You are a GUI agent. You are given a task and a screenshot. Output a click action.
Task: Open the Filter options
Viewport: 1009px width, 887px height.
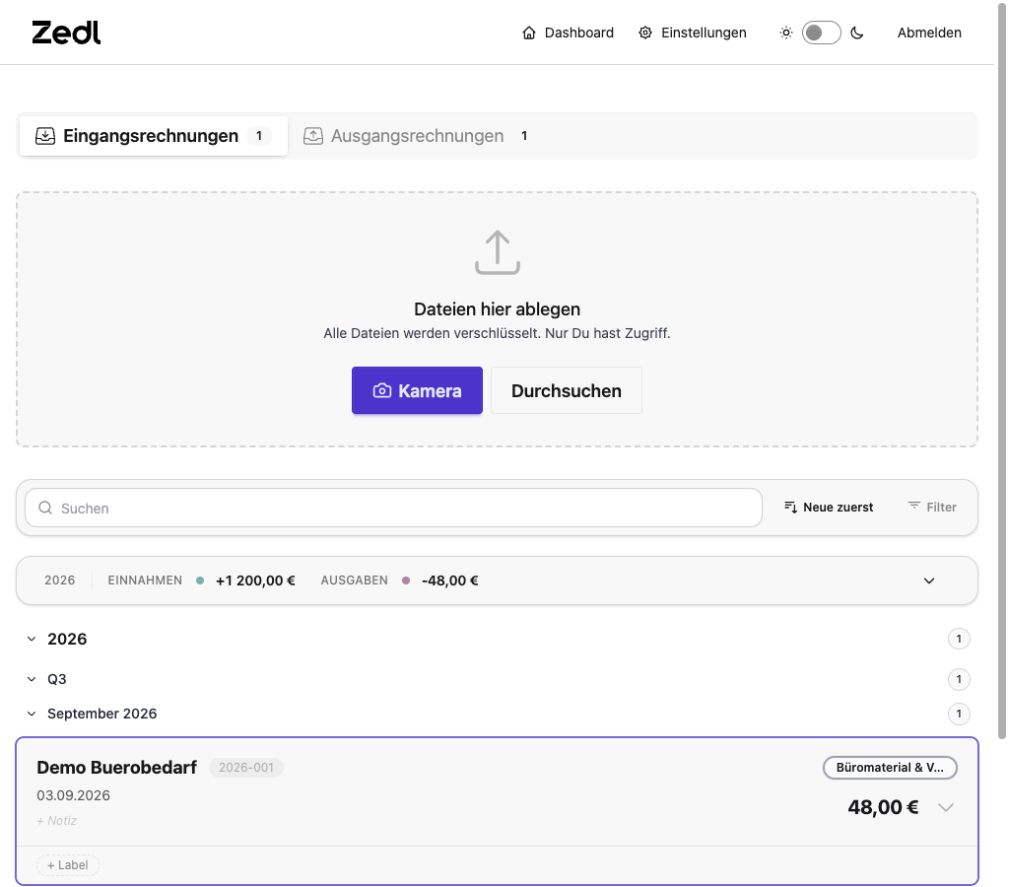[932, 507]
